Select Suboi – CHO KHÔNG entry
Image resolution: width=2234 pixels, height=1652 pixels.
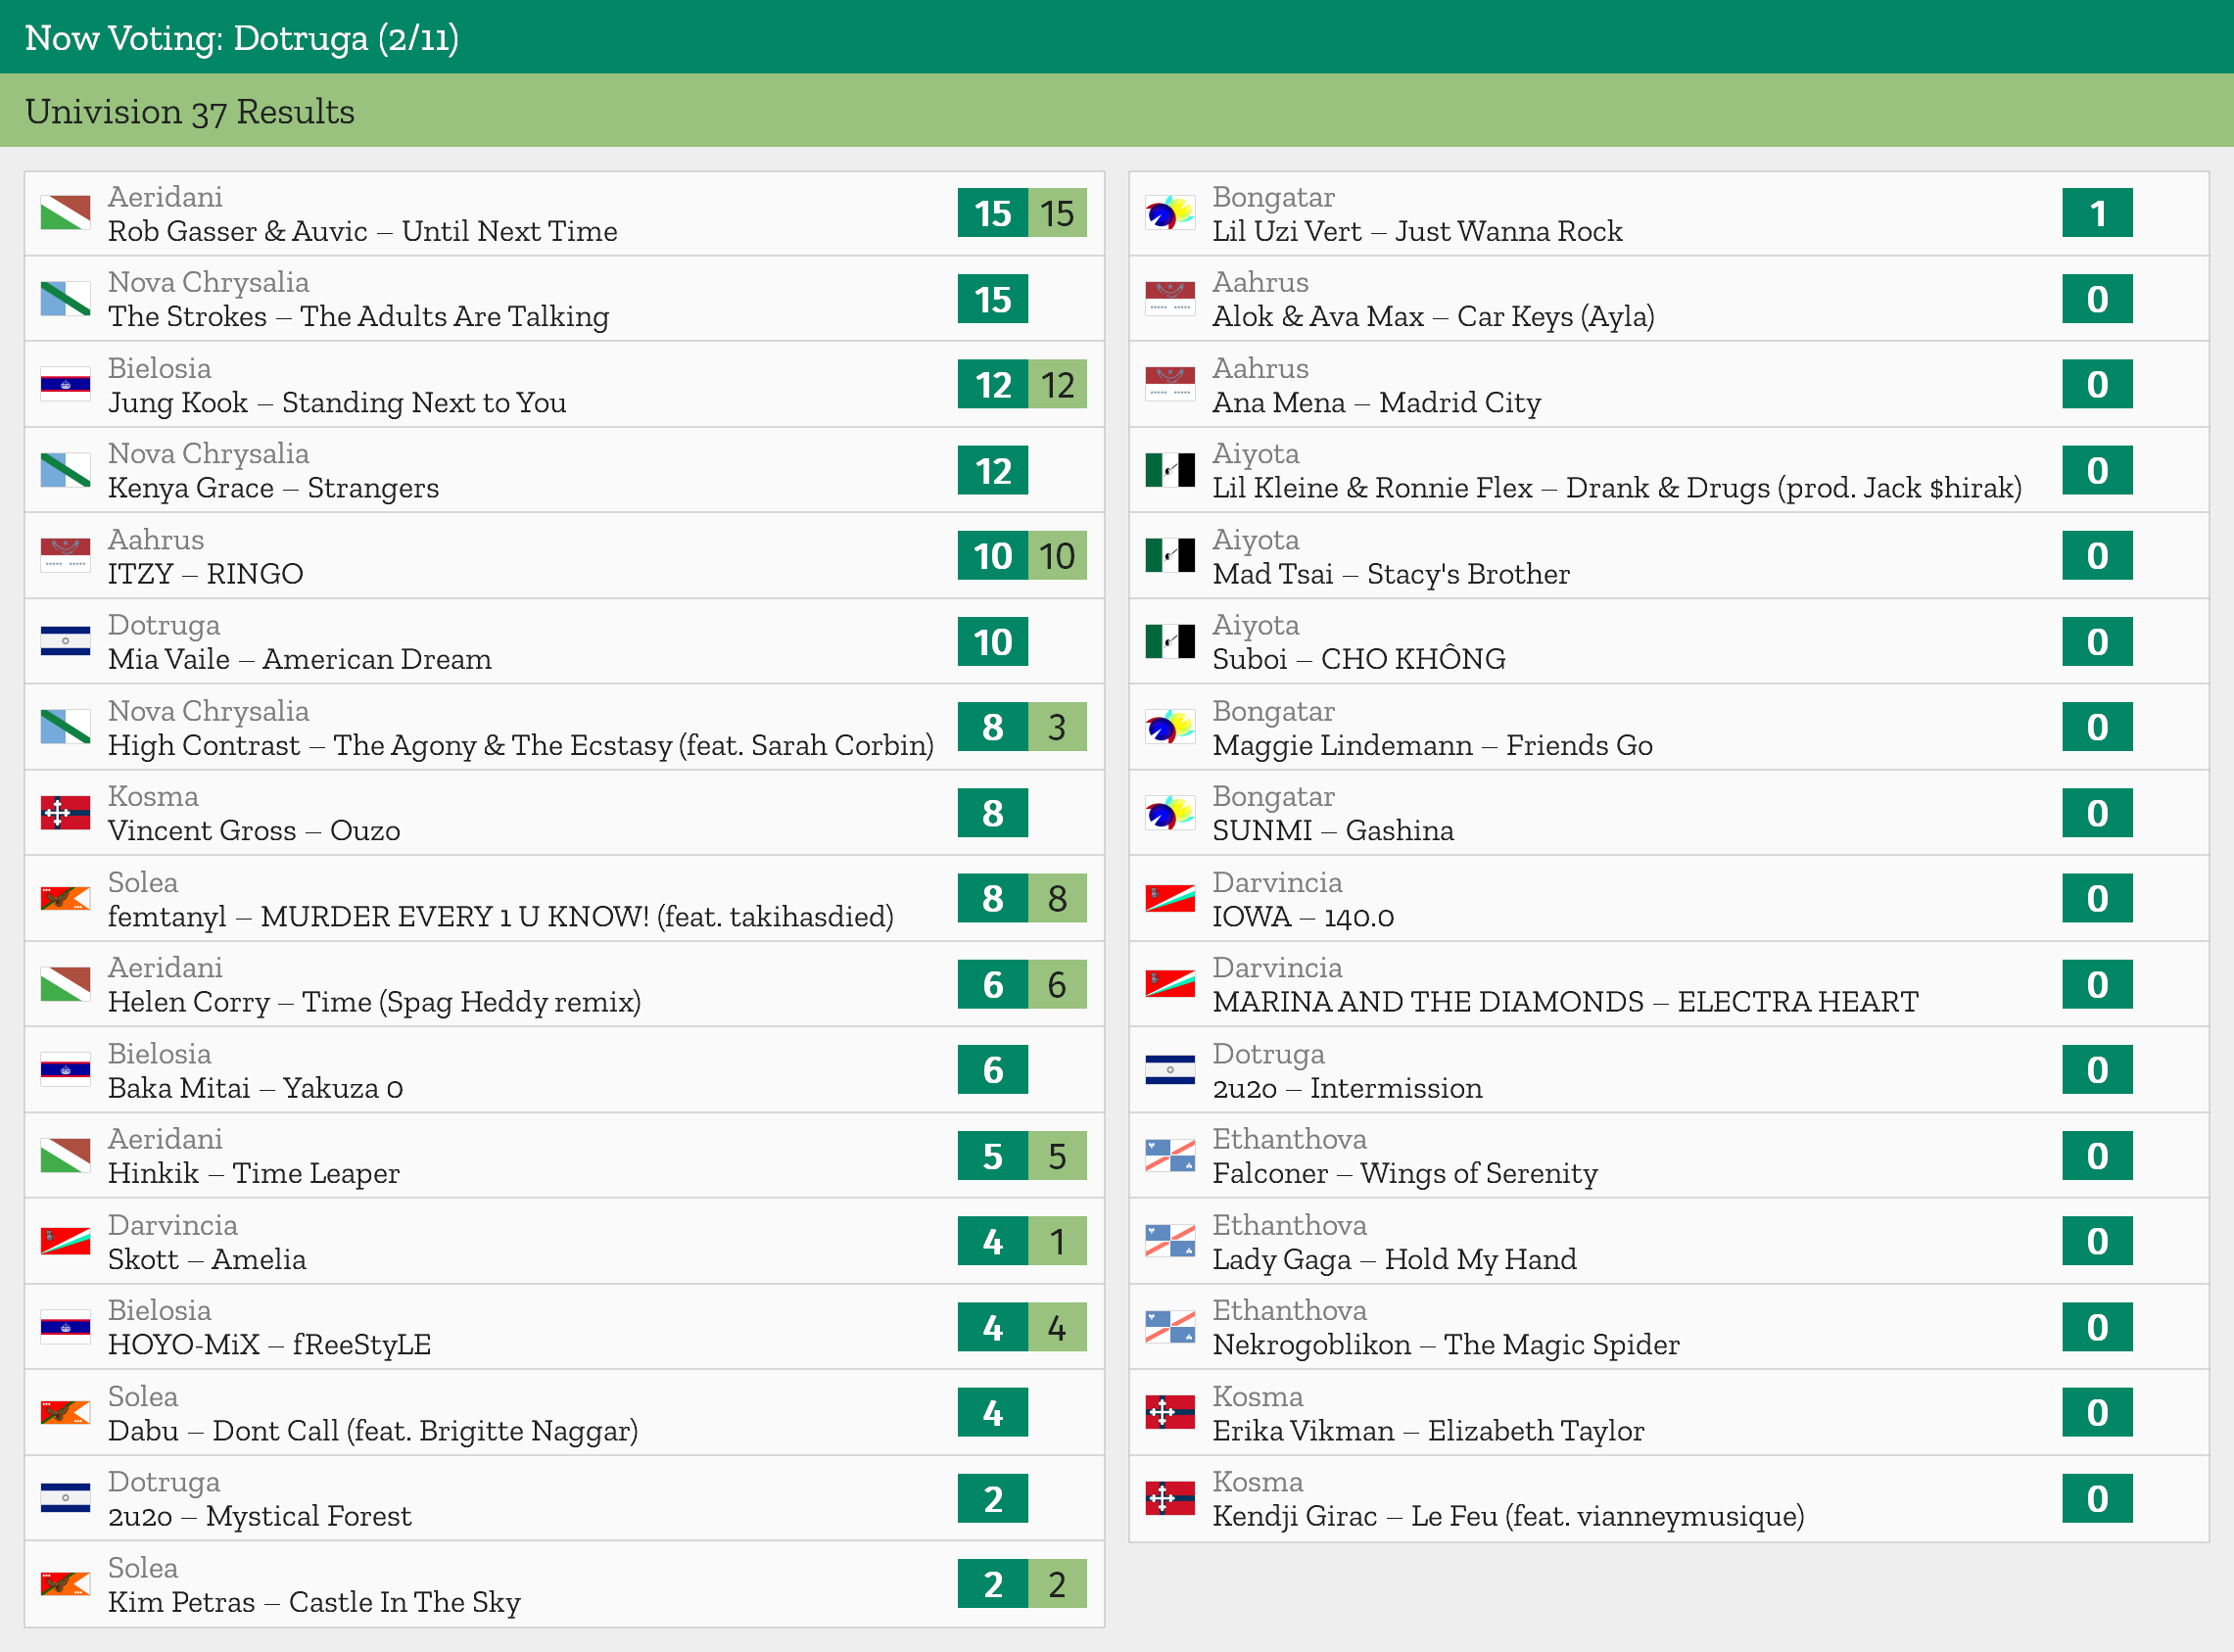click(x=1669, y=641)
